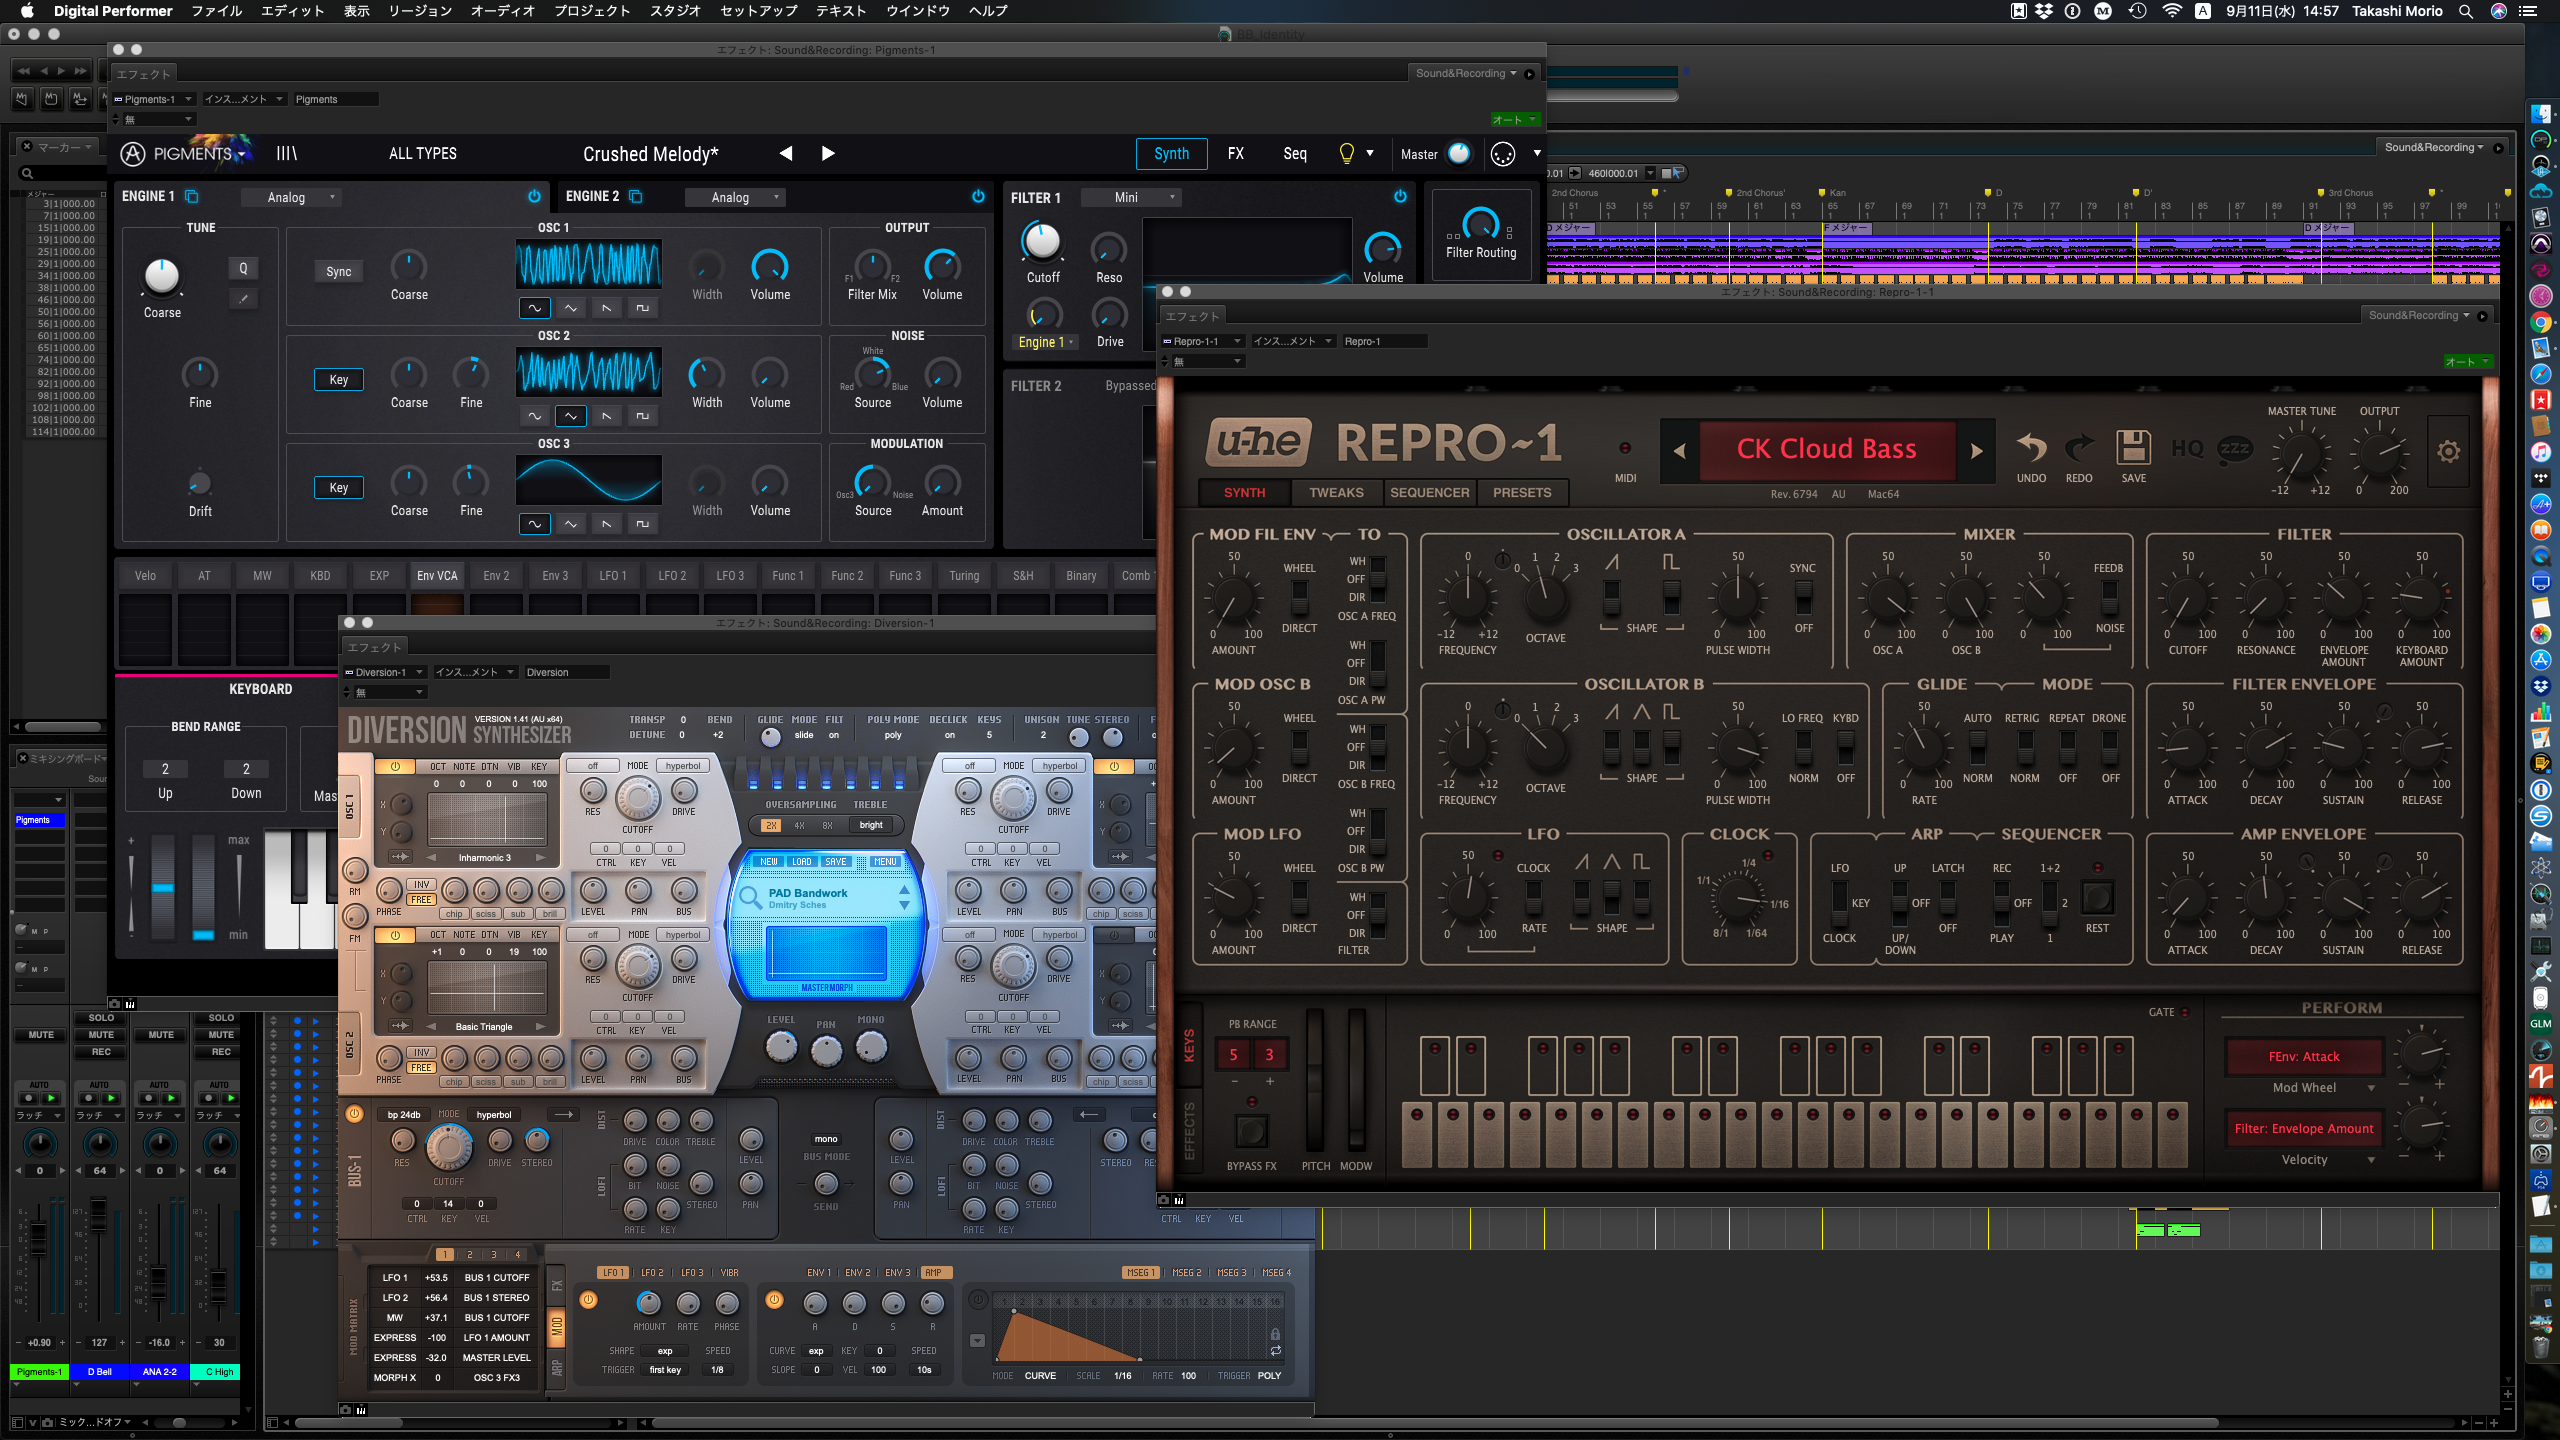Click next preset arrow beside CK Cloud Bass

1976,450
